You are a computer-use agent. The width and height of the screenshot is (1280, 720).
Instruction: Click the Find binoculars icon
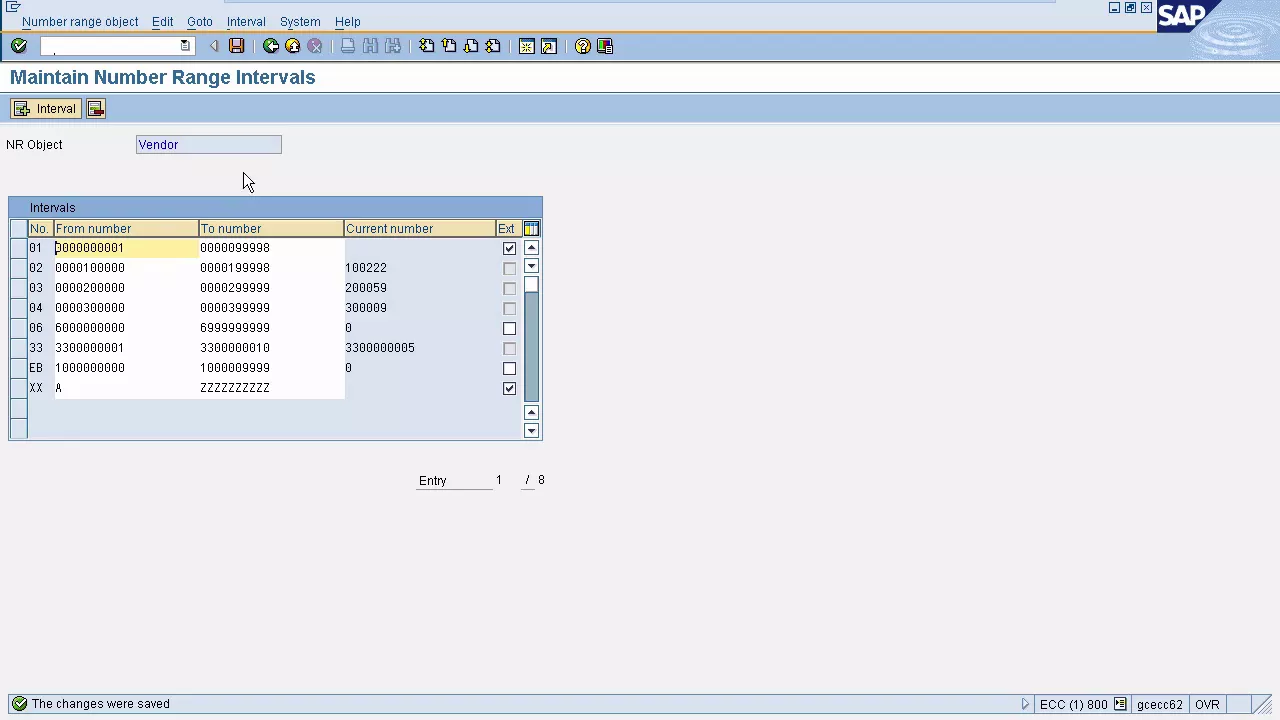(x=370, y=46)
